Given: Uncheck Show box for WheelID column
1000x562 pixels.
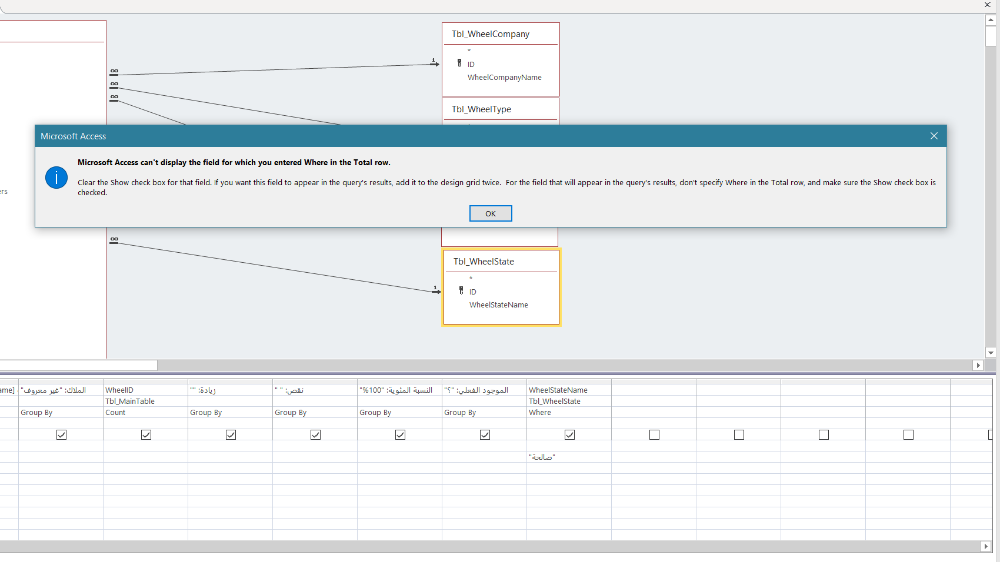Looking at the screenshot, I should tap(145, 434).
